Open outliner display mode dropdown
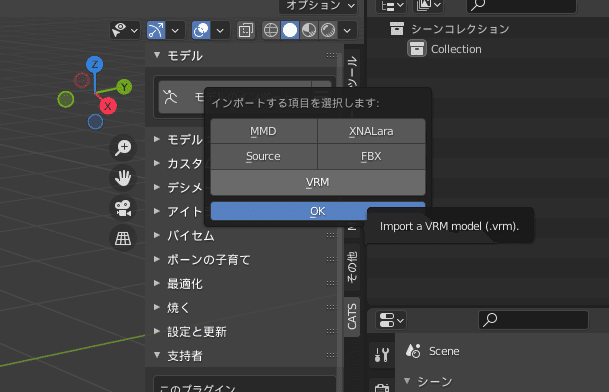The width and height of the screenshot is (609, 392). point(391,6)
